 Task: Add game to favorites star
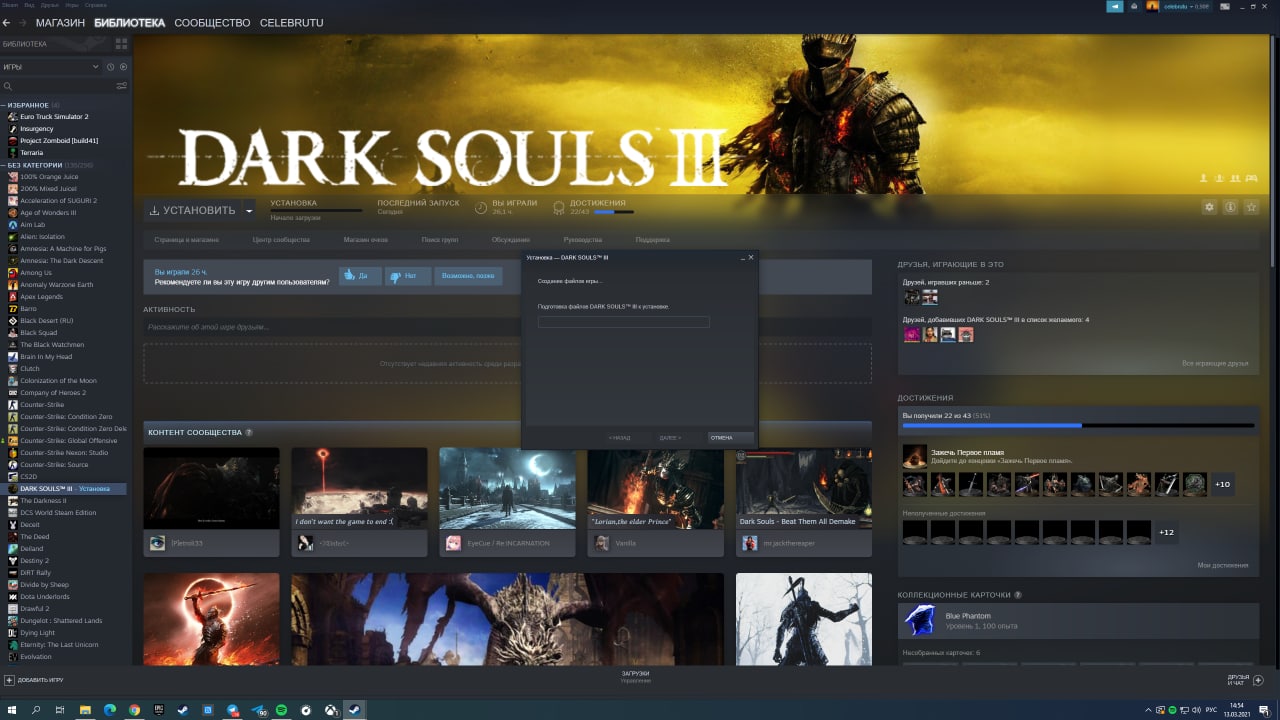(1251, 207)
